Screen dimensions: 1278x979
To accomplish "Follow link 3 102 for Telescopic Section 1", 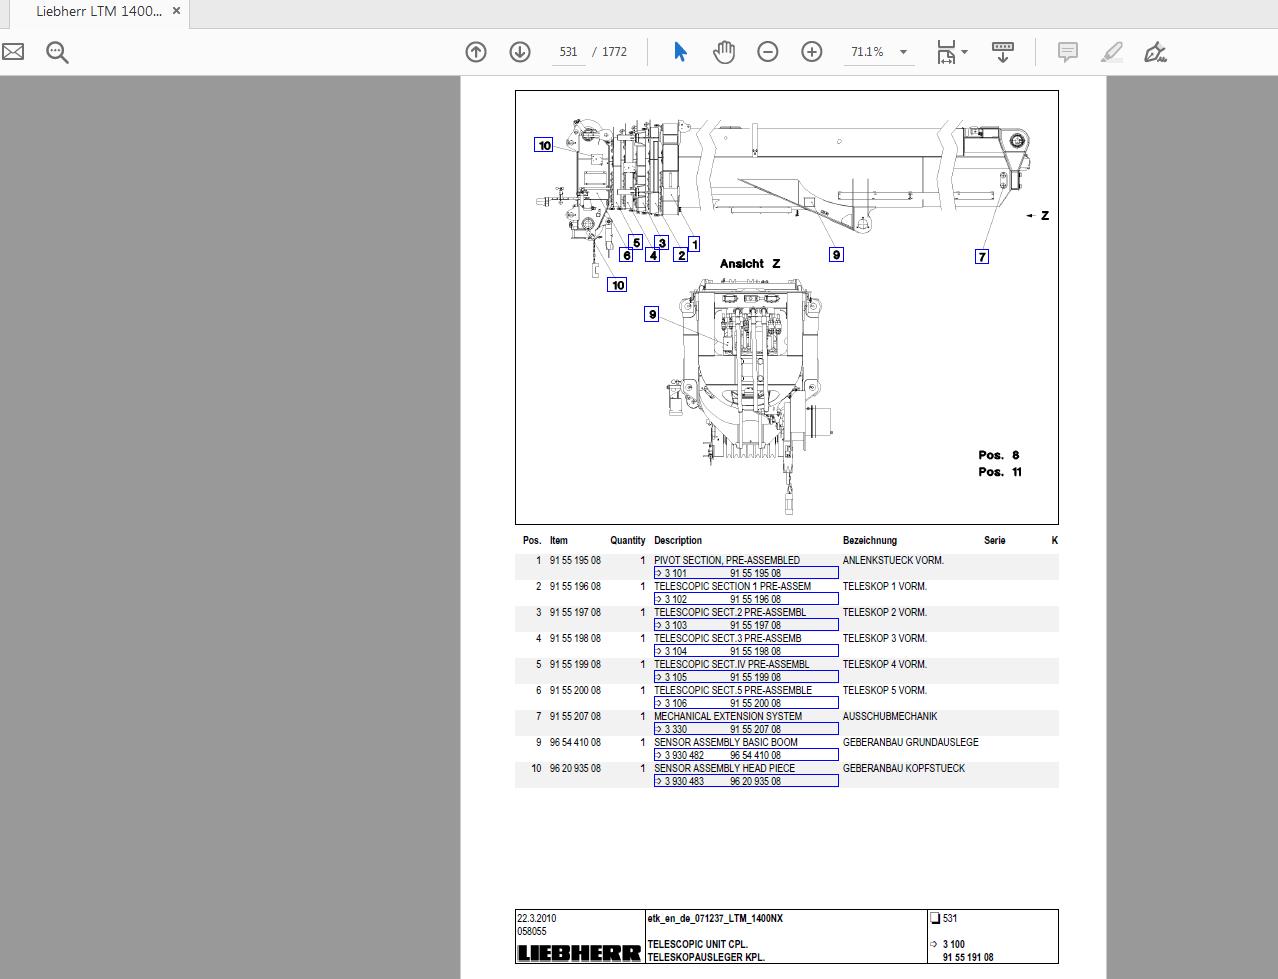I will (x=746, y=599).
